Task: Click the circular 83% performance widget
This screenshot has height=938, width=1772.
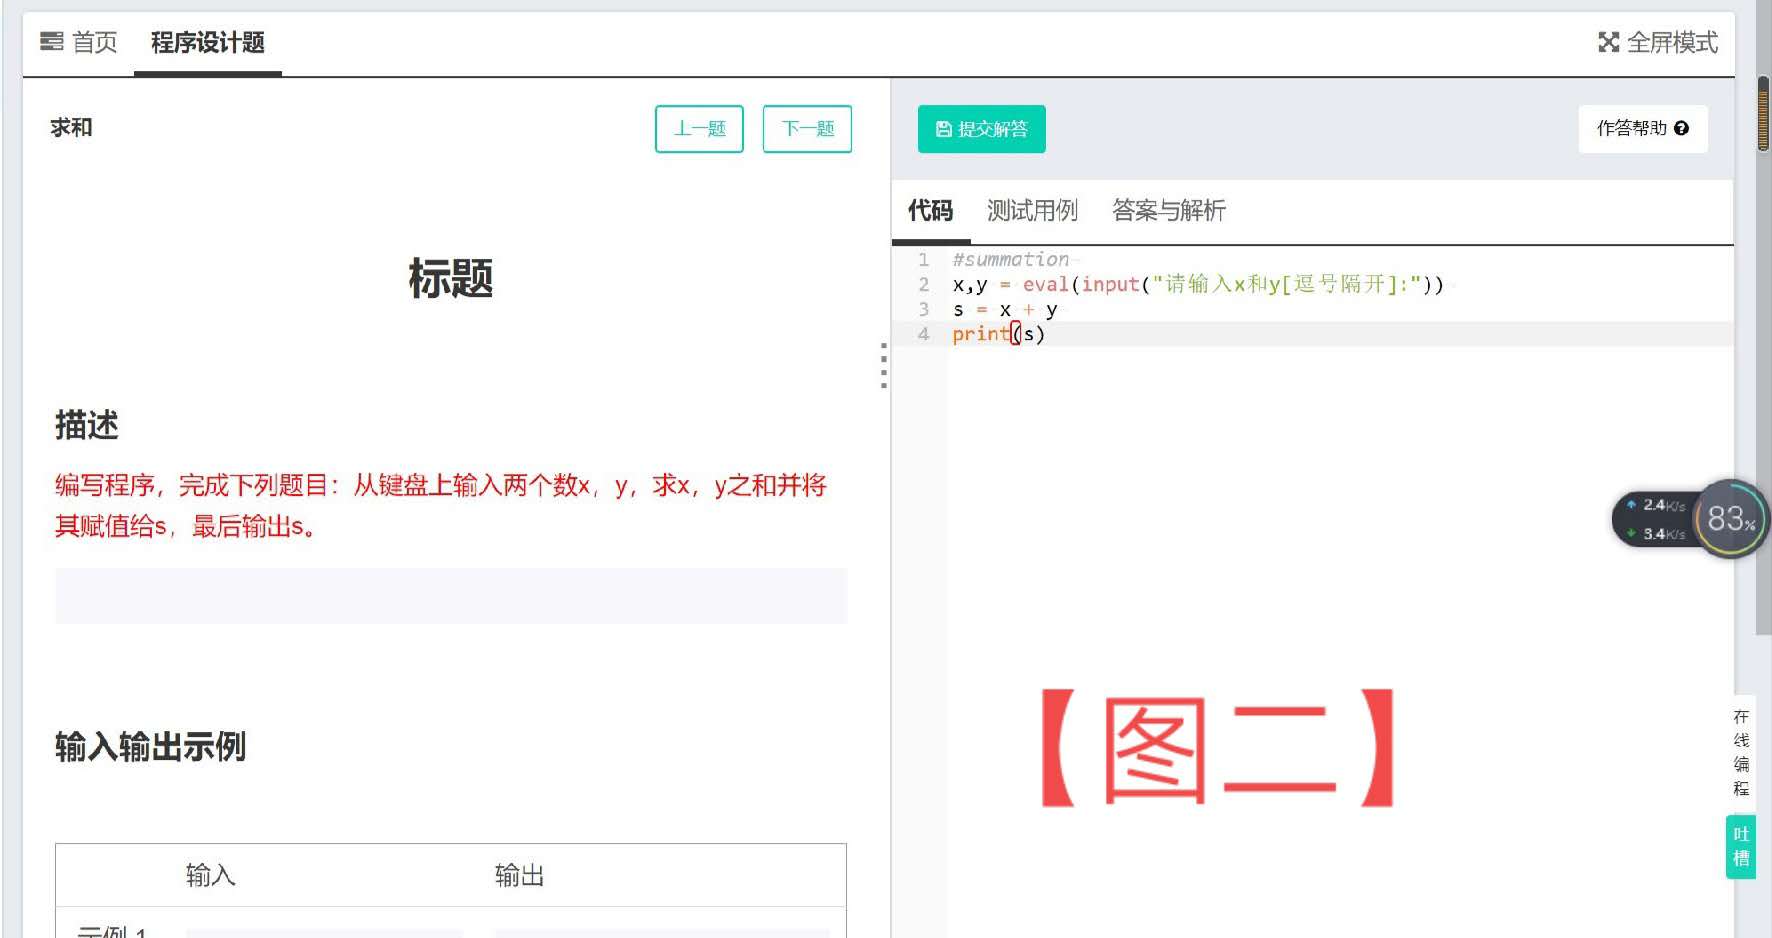Action: (1730, 519)
